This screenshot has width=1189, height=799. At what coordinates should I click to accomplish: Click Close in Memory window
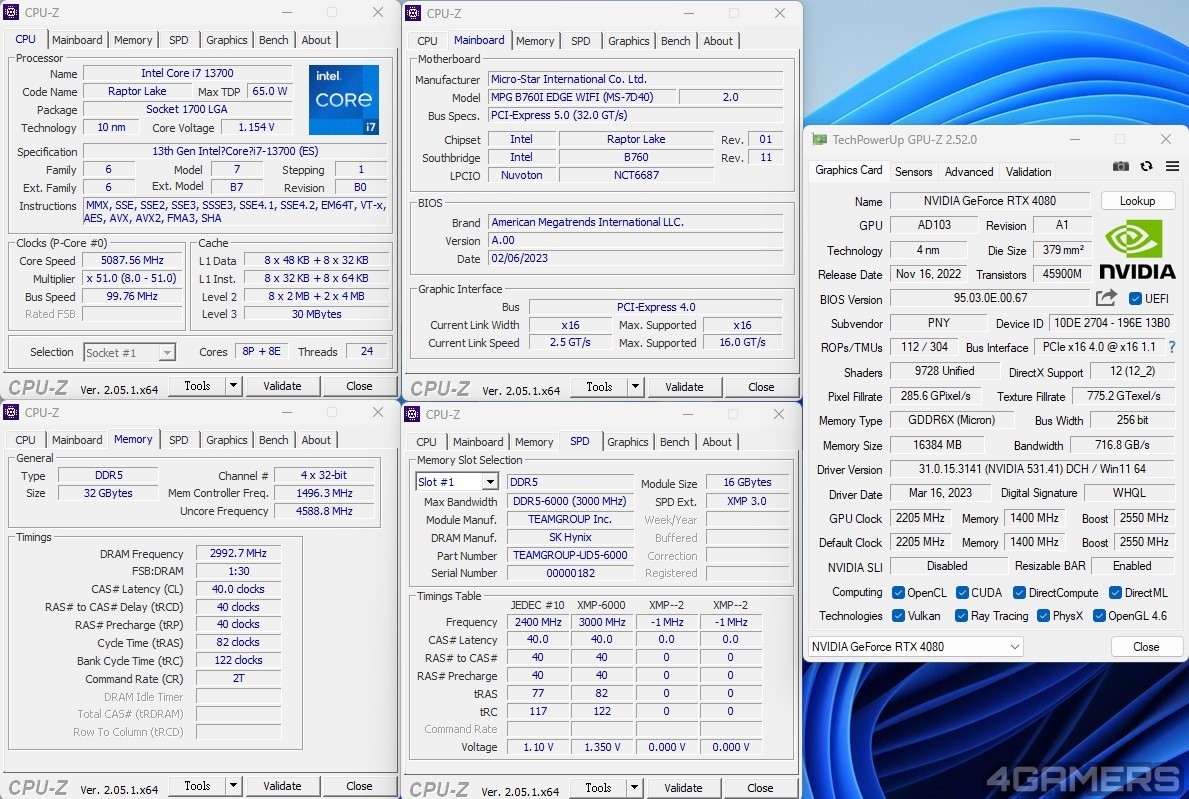tap(359, 786)
